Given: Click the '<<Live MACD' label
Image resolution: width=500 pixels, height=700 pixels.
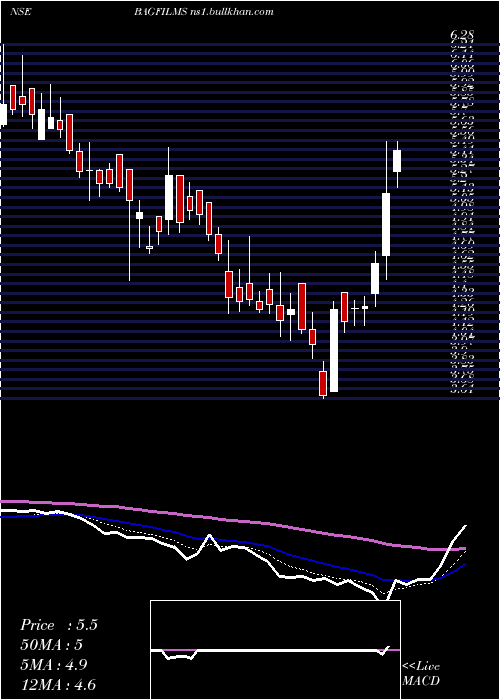Looking at the screenshot, I should 421,674.
